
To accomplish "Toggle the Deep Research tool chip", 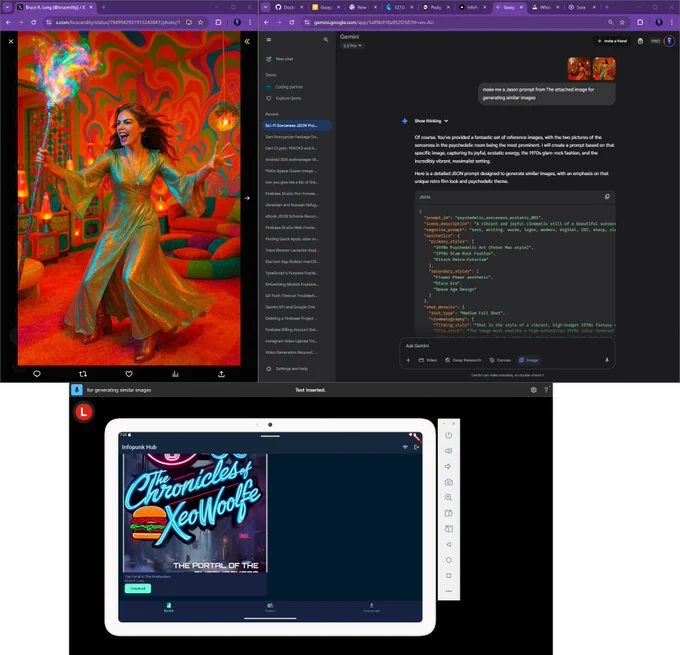I will click(x=463, y=360).
